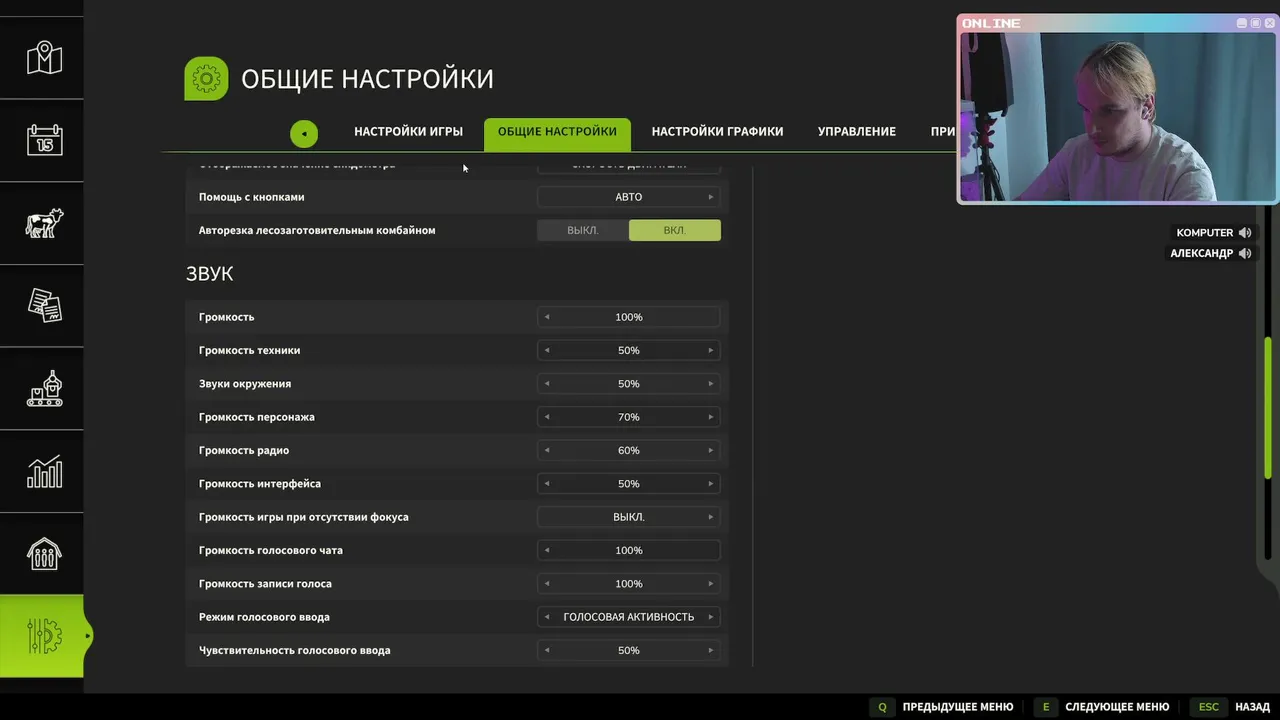Image resolution: width=1280 pixels, height=720 pixels.
Task: Increase Звуки окружения with right arrow
Action: [x=711, y=384]
